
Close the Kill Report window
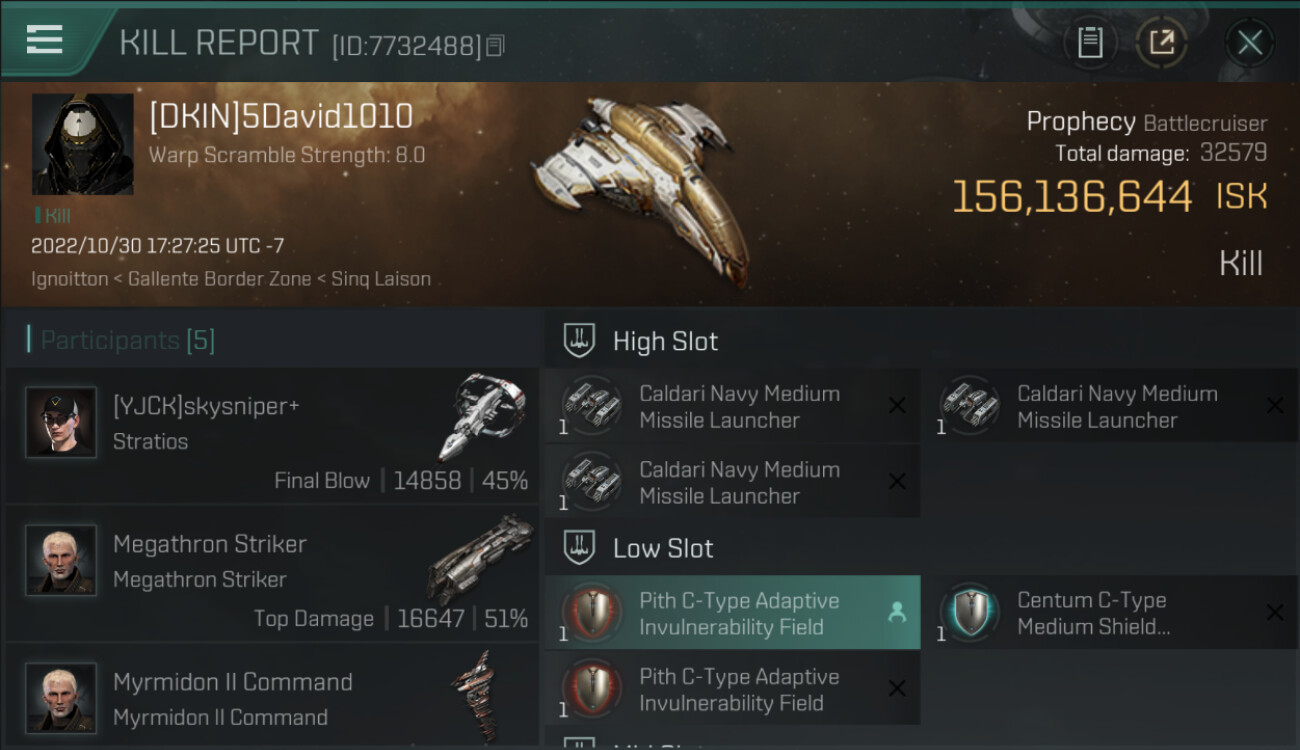pyautogui.click(x=1249, y=42)
